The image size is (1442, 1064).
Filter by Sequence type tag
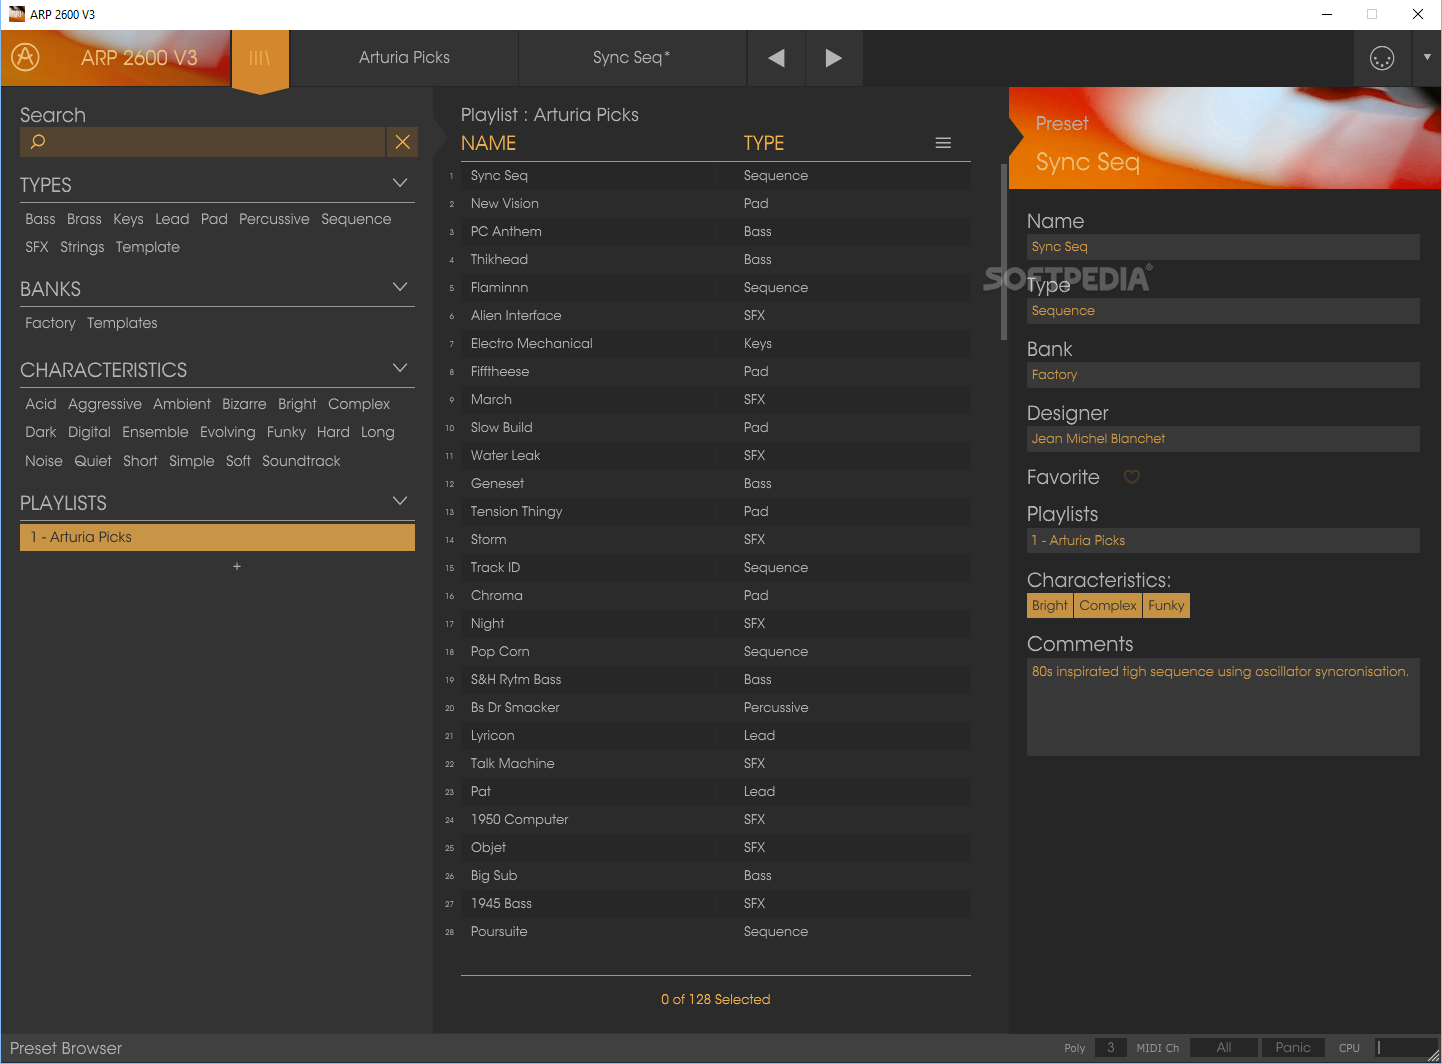[x=356, y=219]
